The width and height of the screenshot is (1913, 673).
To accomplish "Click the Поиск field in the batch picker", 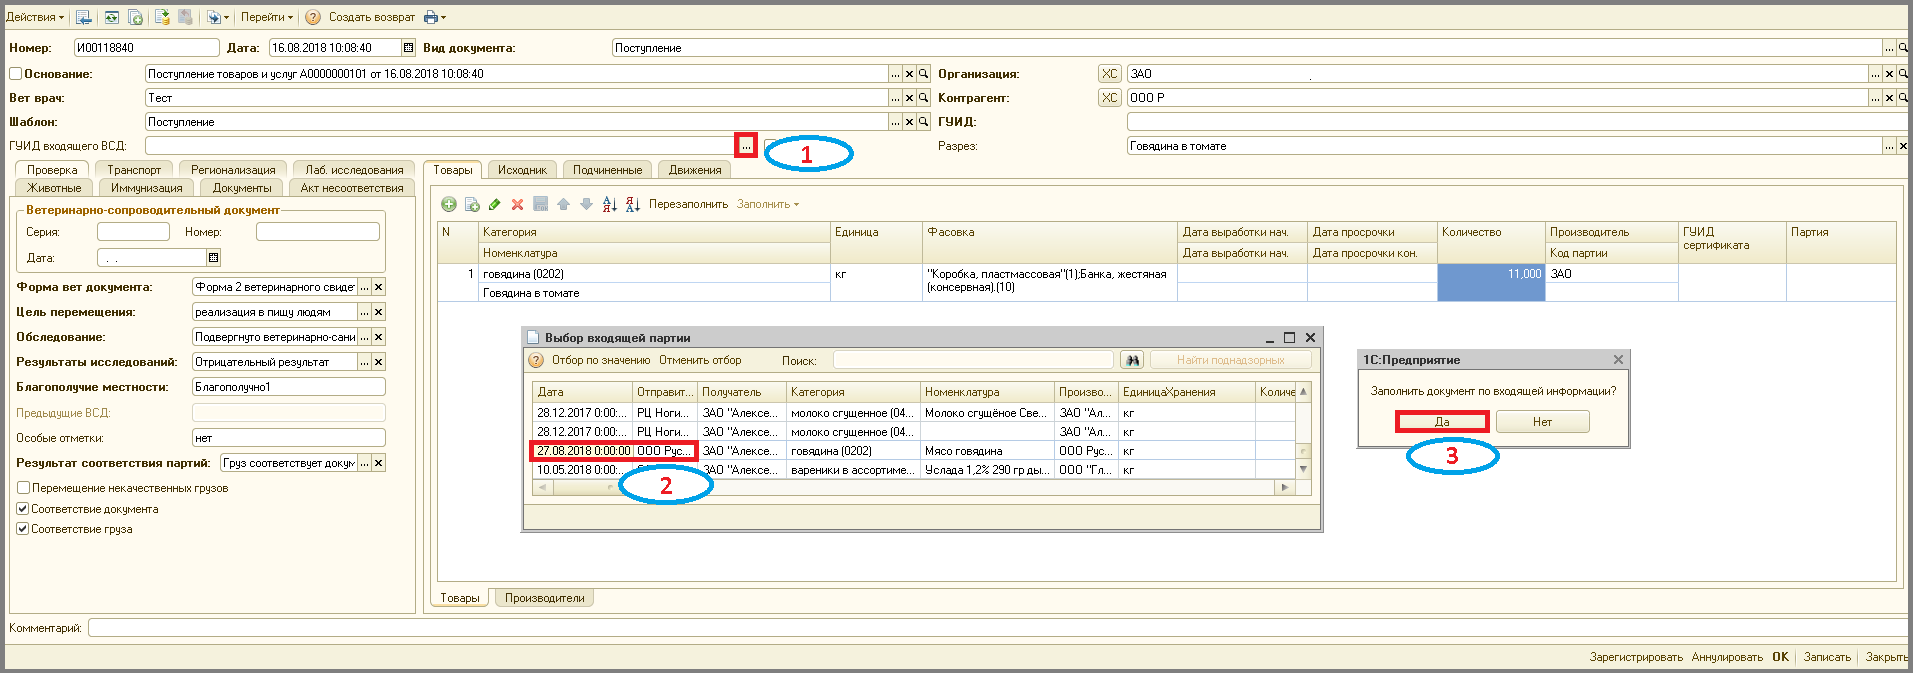I will pyautogui.click(x=973, y=360).
